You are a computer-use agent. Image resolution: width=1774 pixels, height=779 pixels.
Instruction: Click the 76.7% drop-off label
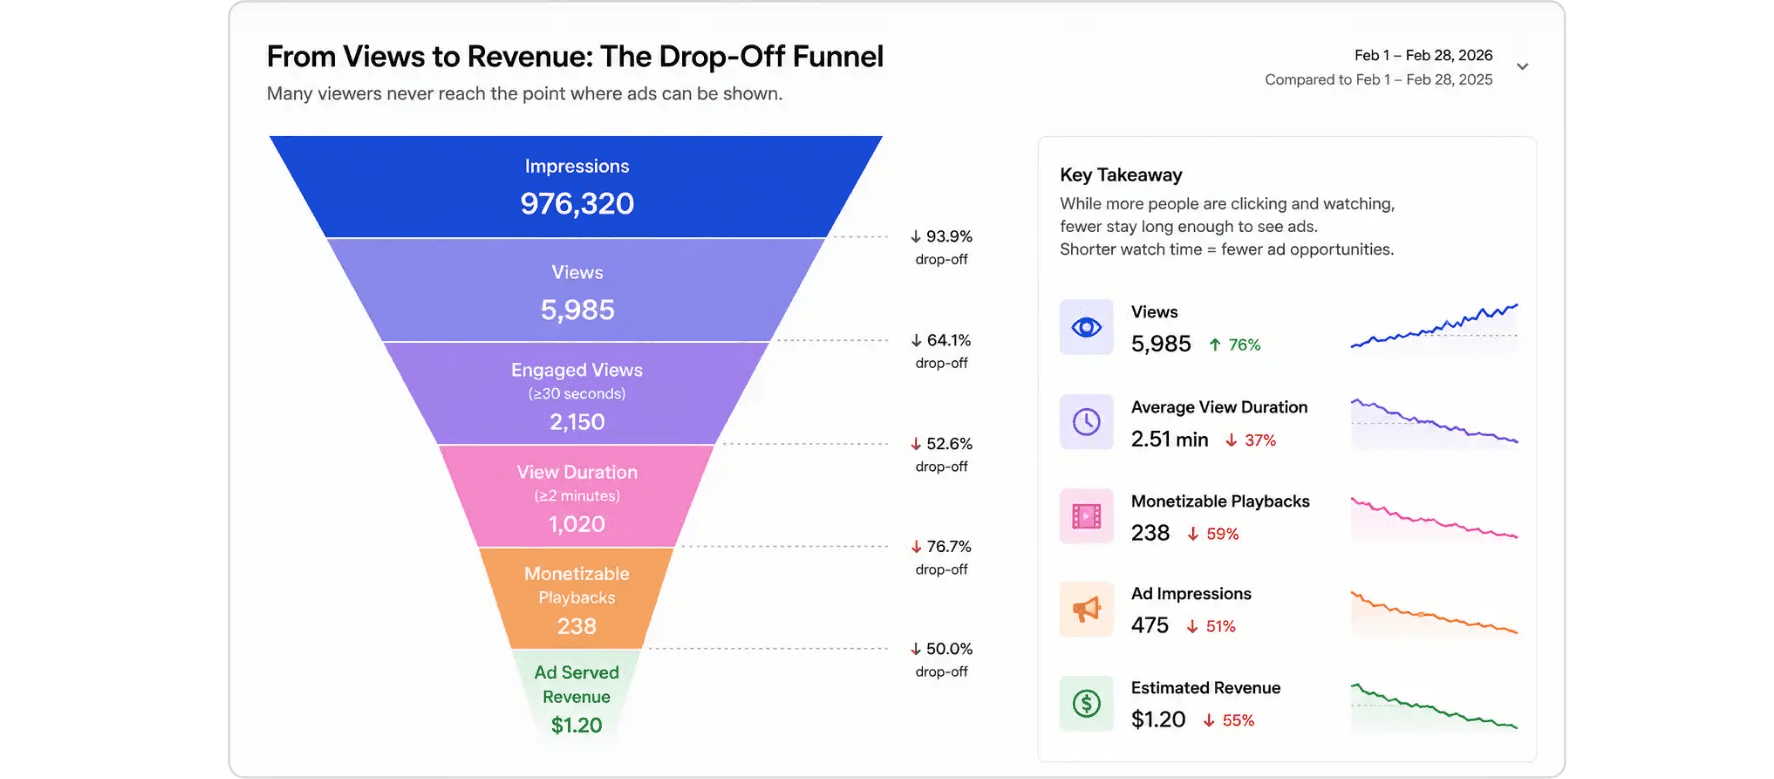point(941,557)
